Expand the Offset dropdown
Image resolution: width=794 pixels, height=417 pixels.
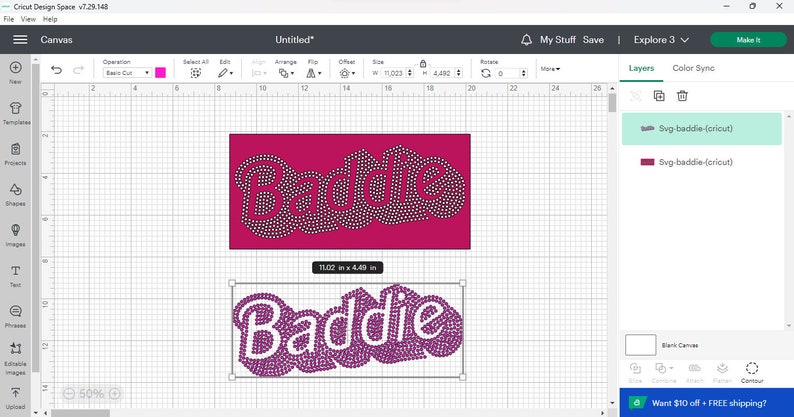pyautogui.click(x=347, y=73)
